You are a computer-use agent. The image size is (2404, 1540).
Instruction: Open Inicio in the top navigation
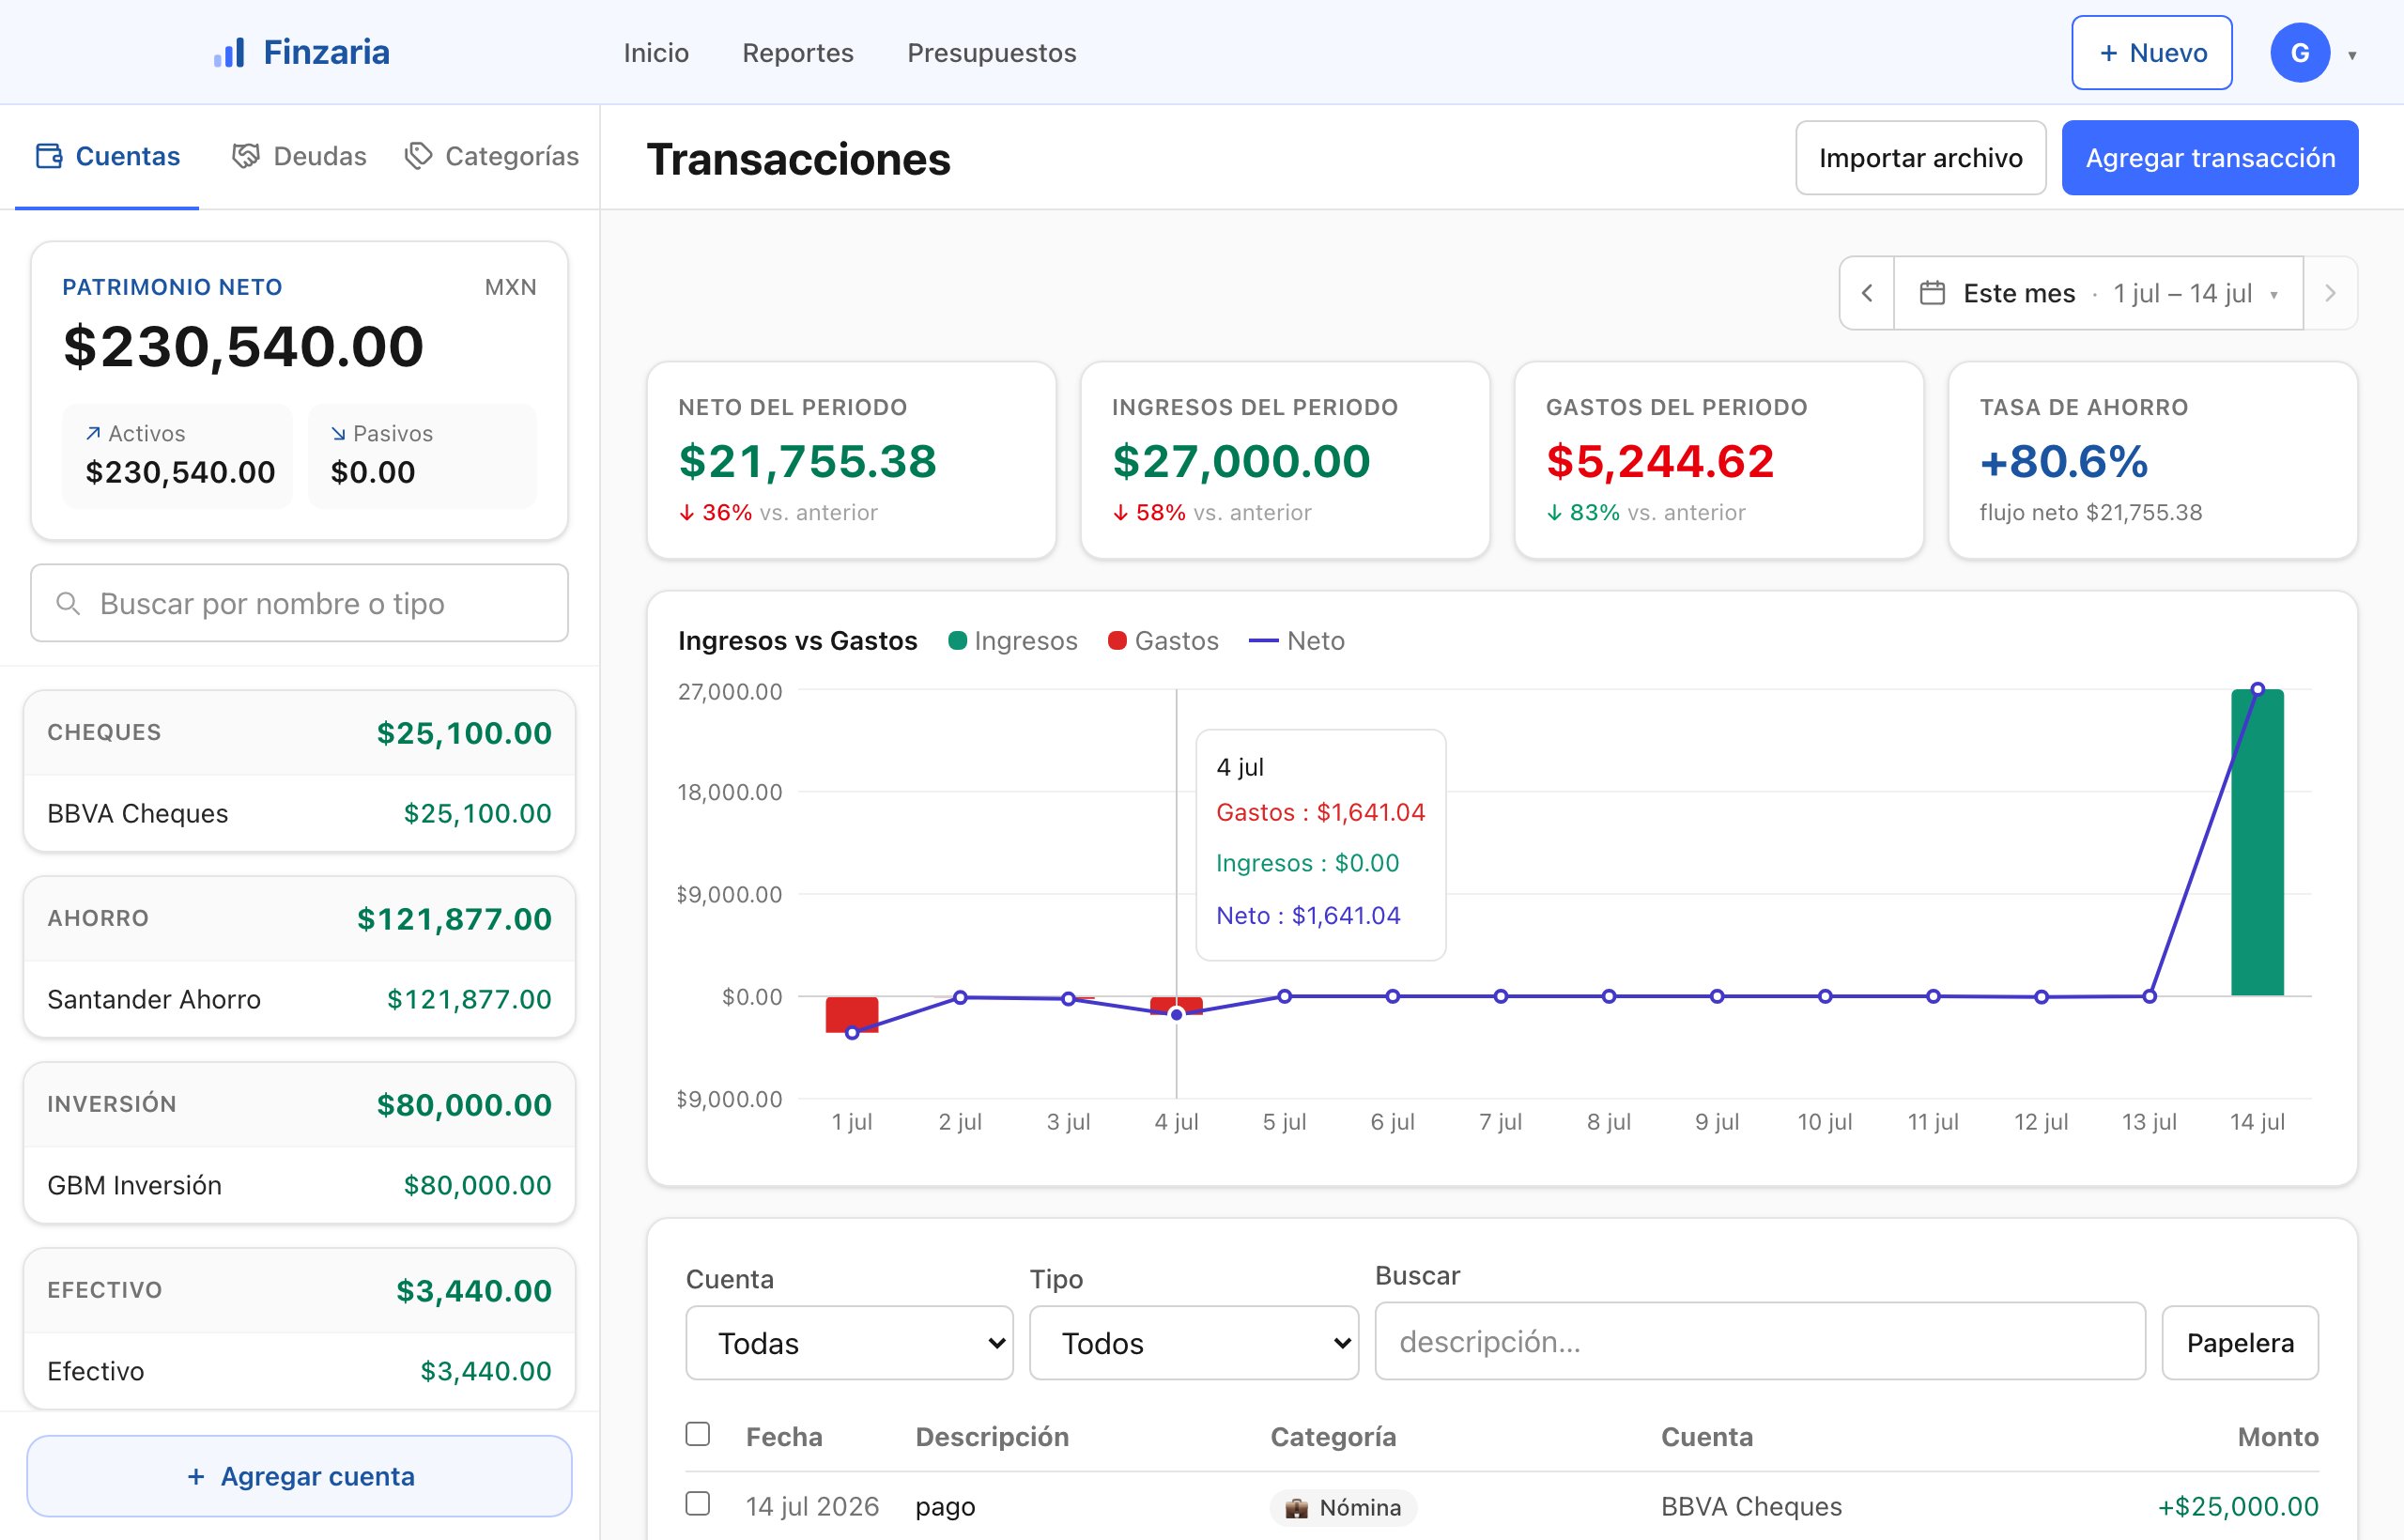[656, 53]
